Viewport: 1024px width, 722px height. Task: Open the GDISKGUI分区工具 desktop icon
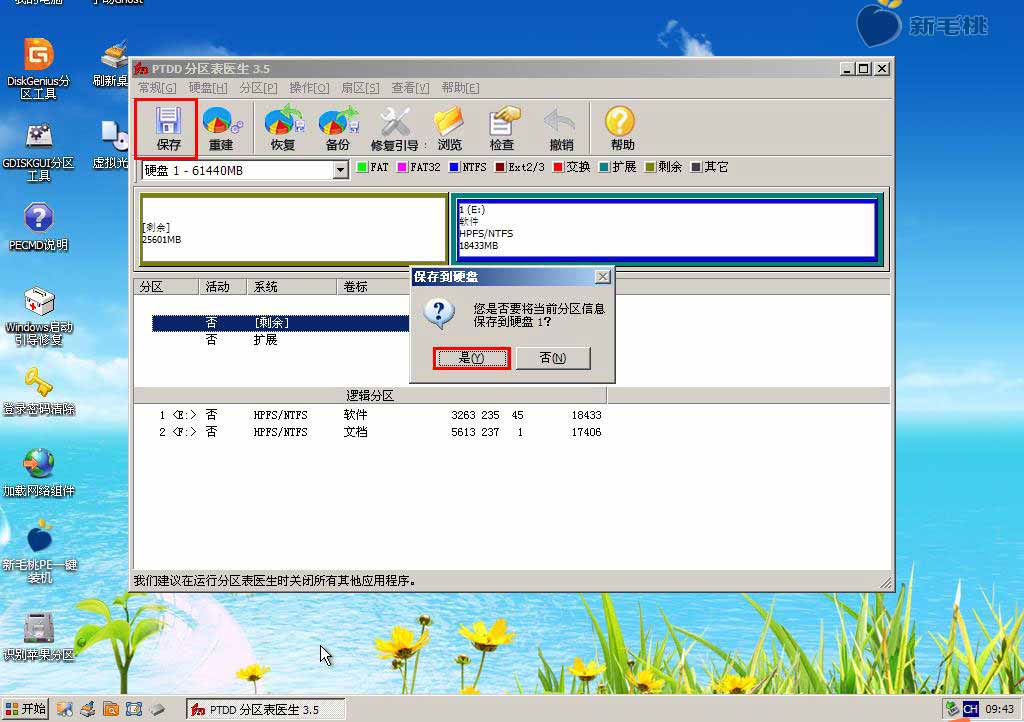(x=38, y=151)
